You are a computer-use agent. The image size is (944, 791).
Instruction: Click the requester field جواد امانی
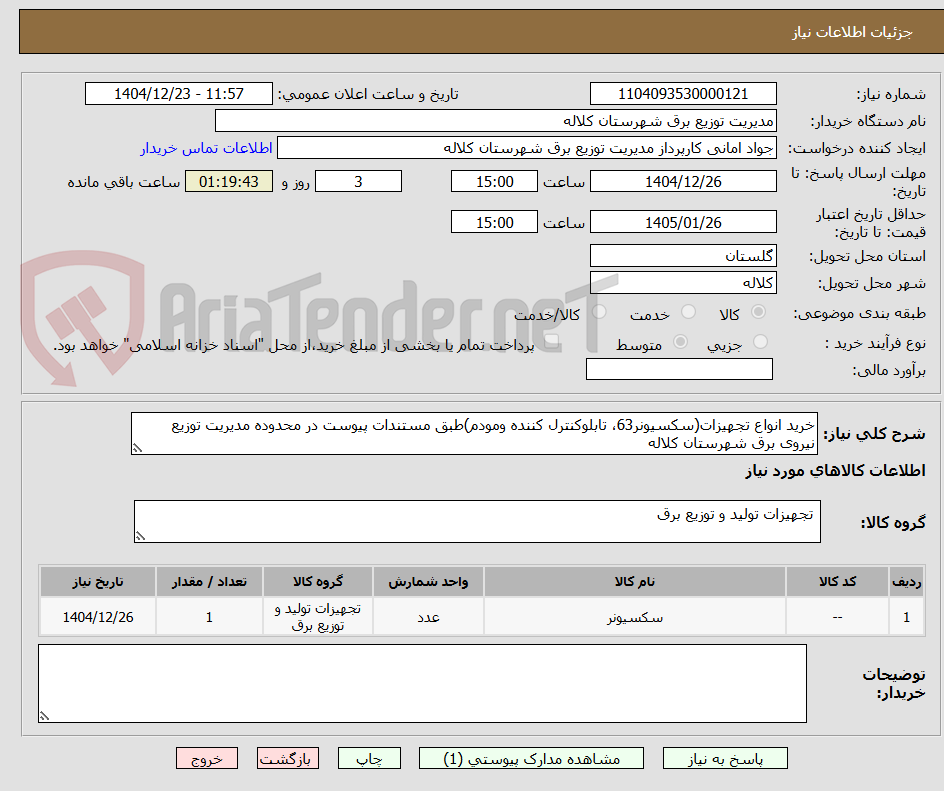[527, 148]
